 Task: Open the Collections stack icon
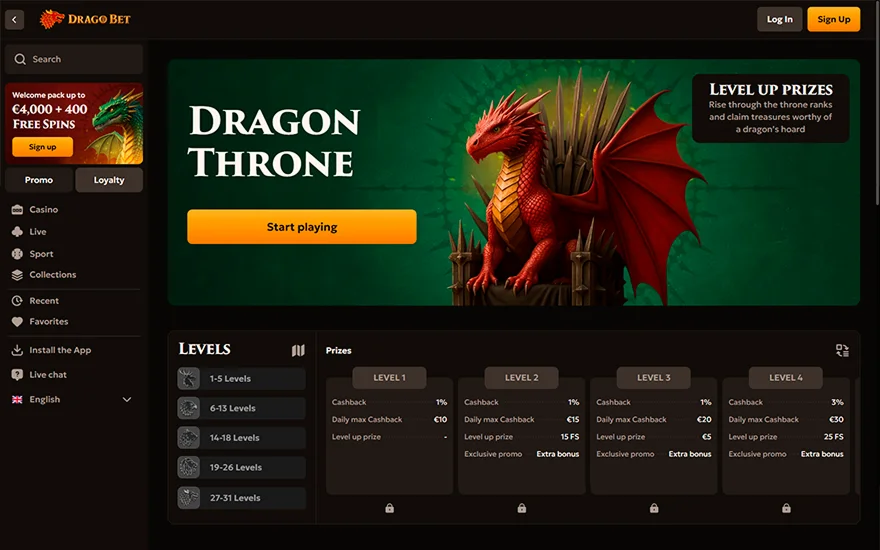pyautogui.click(x=17, y=274)
